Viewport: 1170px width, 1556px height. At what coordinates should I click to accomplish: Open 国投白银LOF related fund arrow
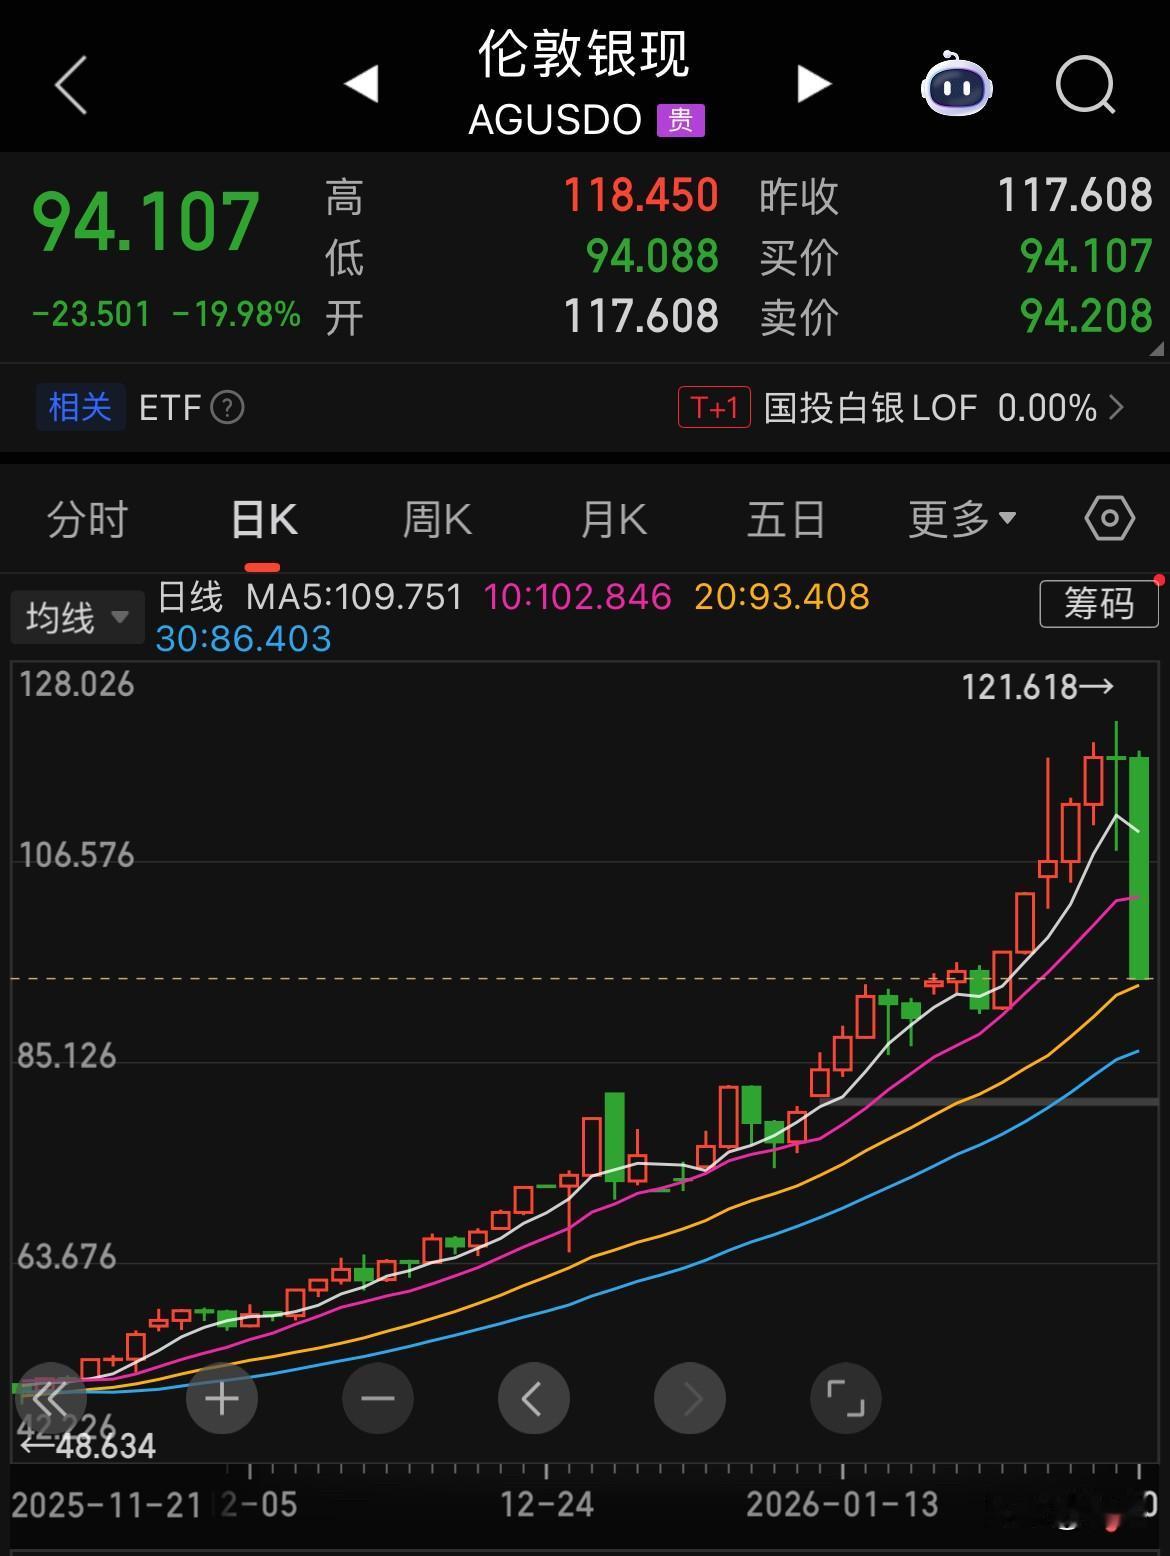[1117, 408]
